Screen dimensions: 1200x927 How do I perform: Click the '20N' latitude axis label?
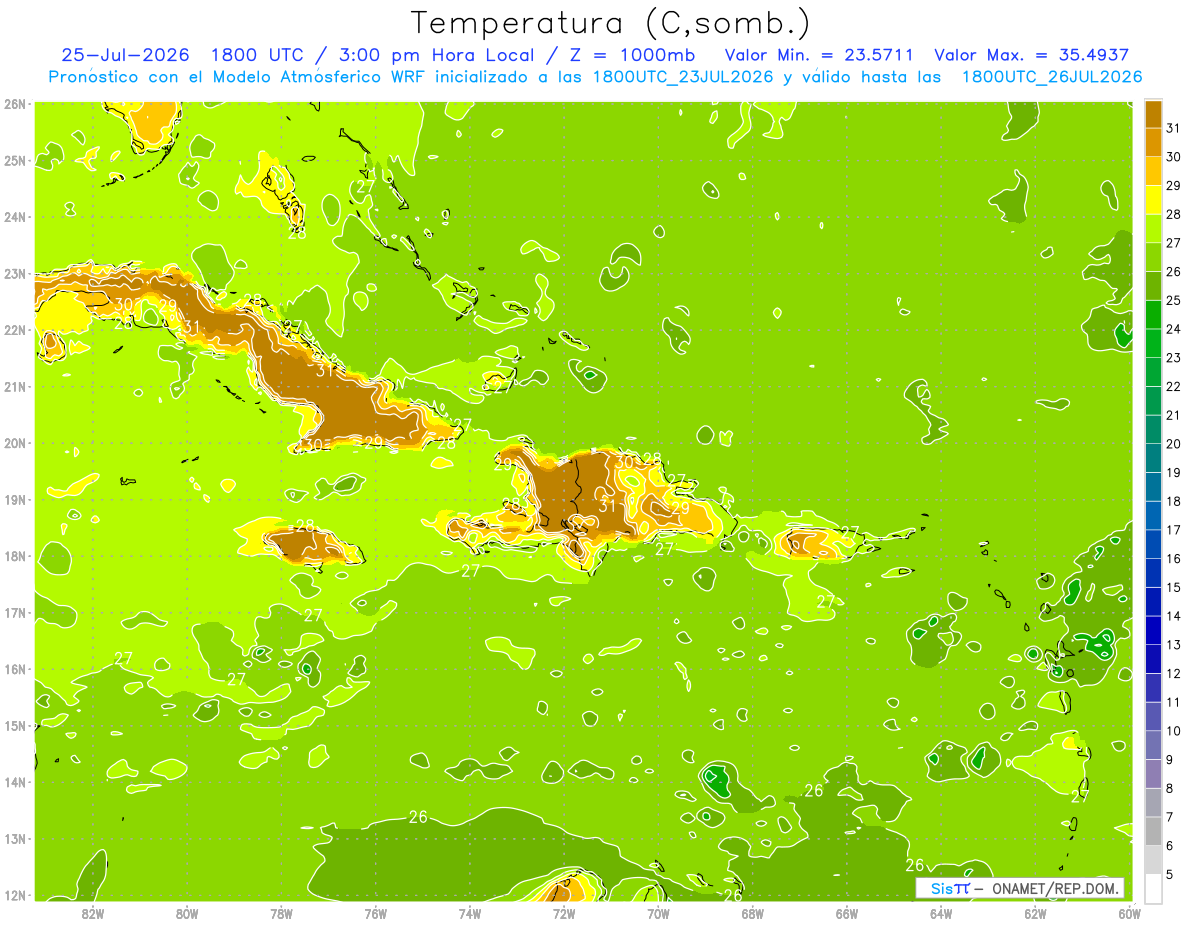click(x=15, y=443)
